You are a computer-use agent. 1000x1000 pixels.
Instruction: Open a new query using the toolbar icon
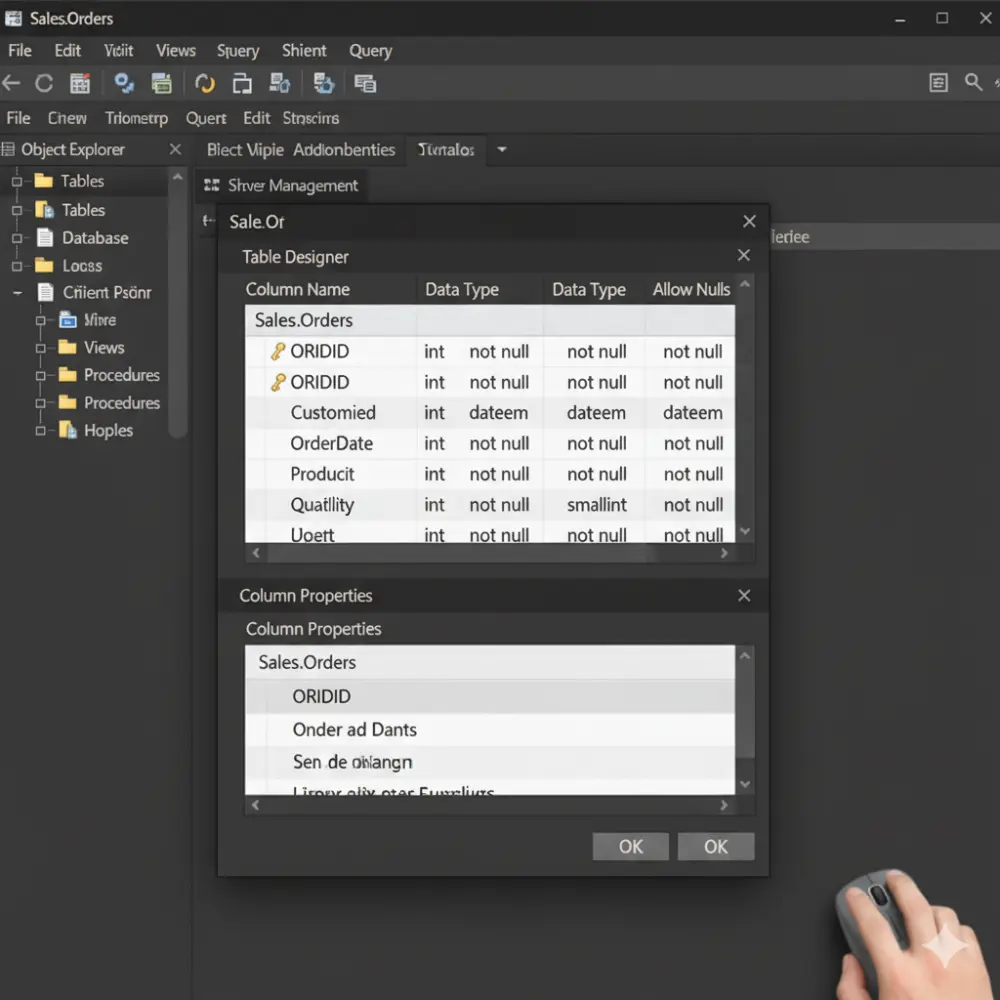(x=80, y=83)
